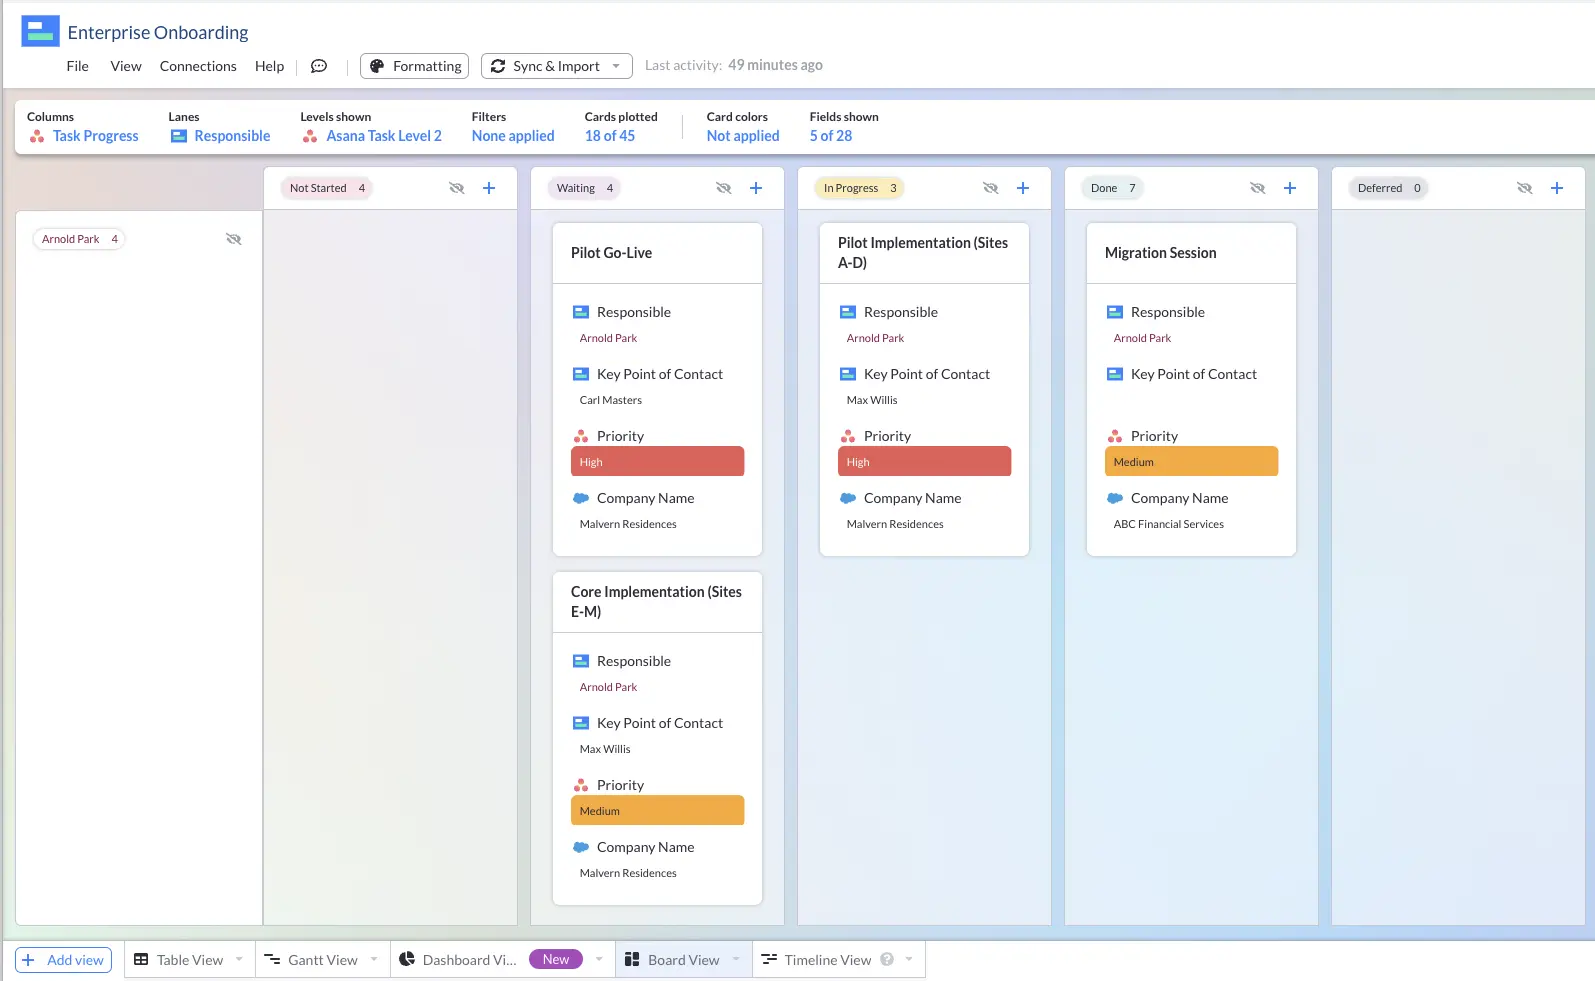The width and height of the screenshot is (1595, 981).
Task: Click help question mark on Timeline View
Action: pyautogui.click(x=887, y=960)
